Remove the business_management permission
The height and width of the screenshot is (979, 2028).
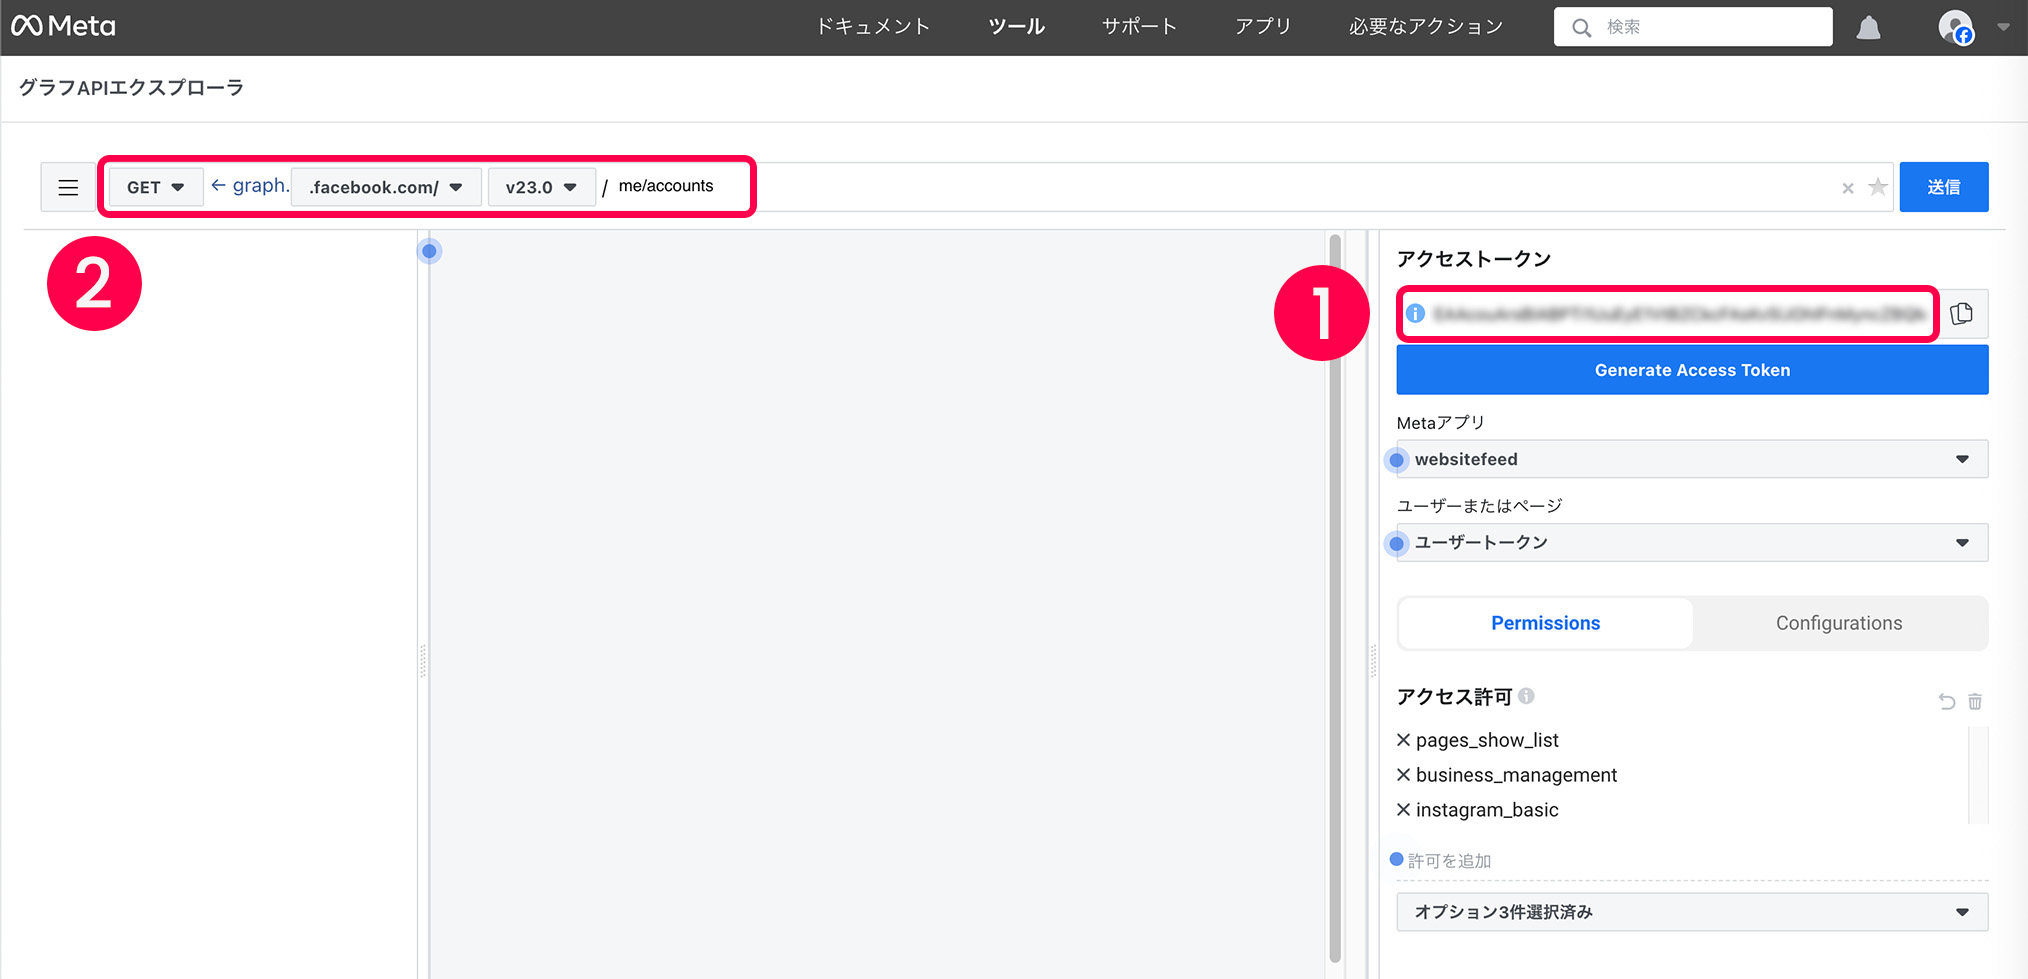[1404, 775]
